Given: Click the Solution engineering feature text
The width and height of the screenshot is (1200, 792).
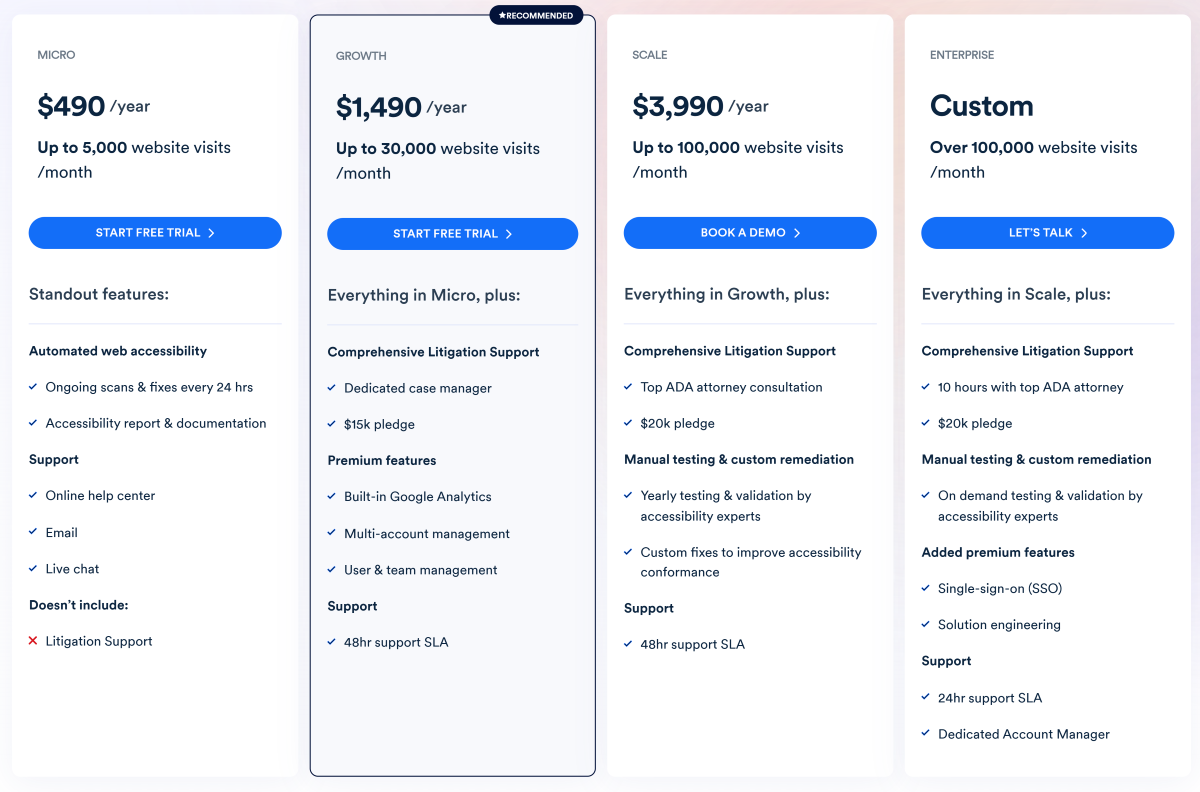Looking at the screenshot, I should pos(999,625).
